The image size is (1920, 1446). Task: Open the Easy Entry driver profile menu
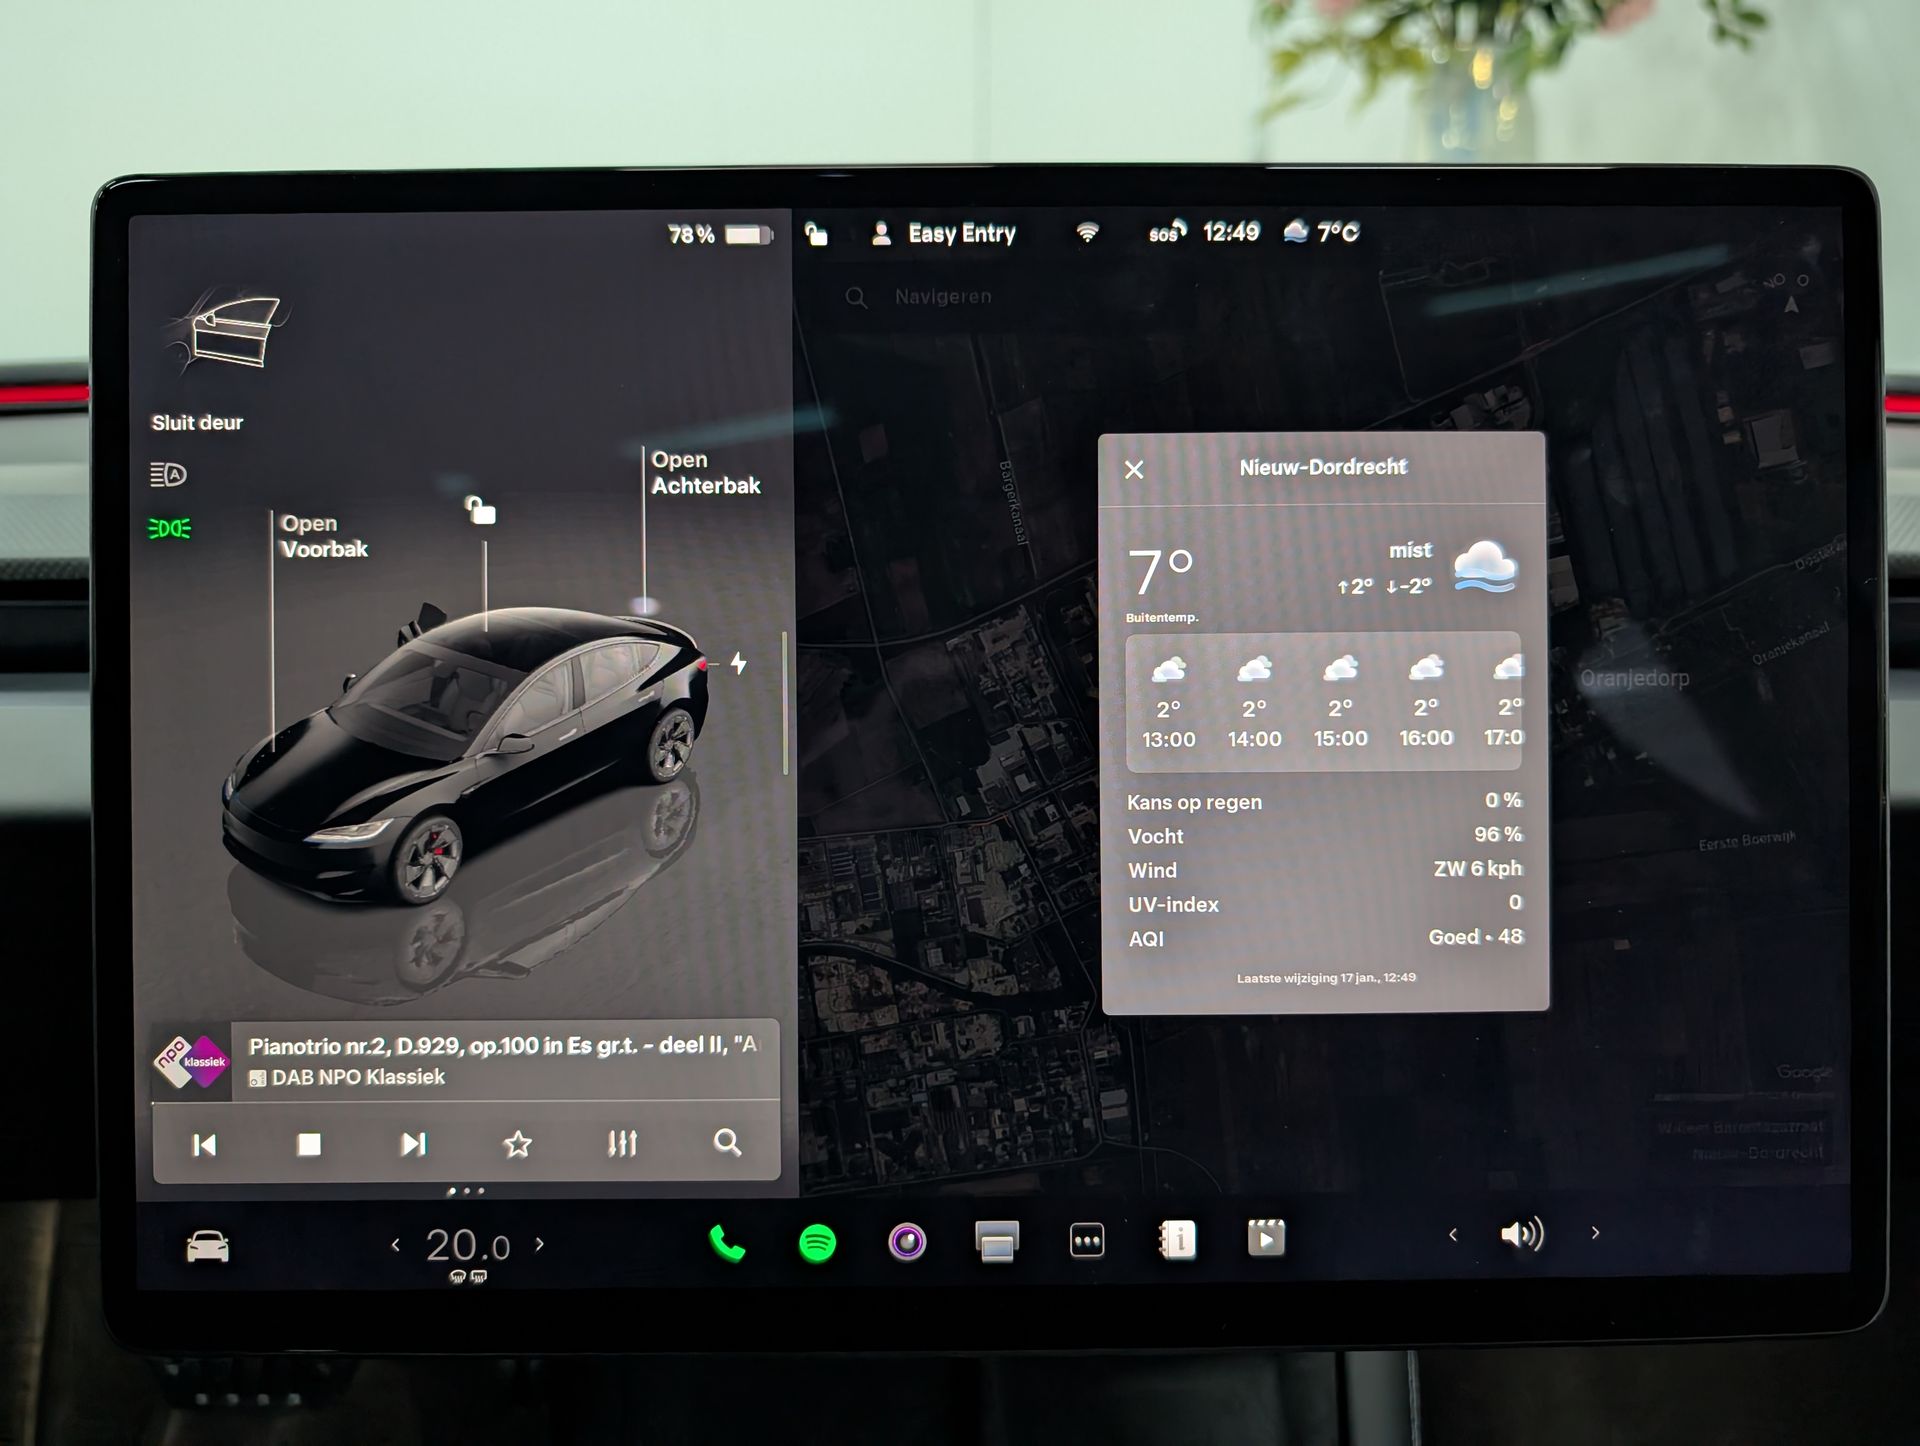pos(944,234)
